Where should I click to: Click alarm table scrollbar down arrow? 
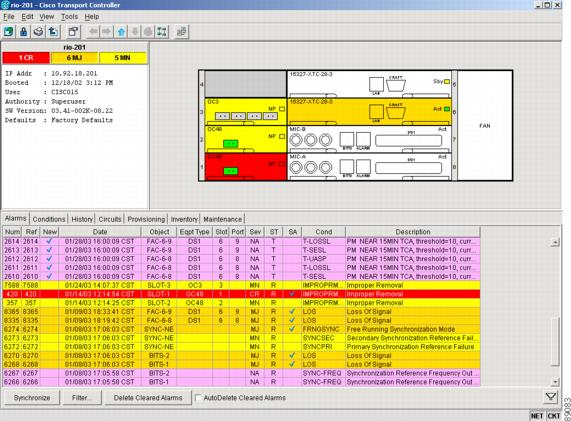point(555,382)
